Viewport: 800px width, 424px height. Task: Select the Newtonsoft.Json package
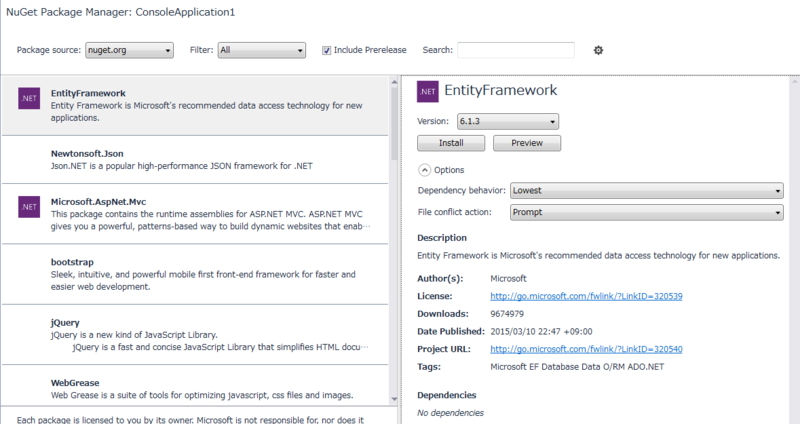click(x=195, y=160)
